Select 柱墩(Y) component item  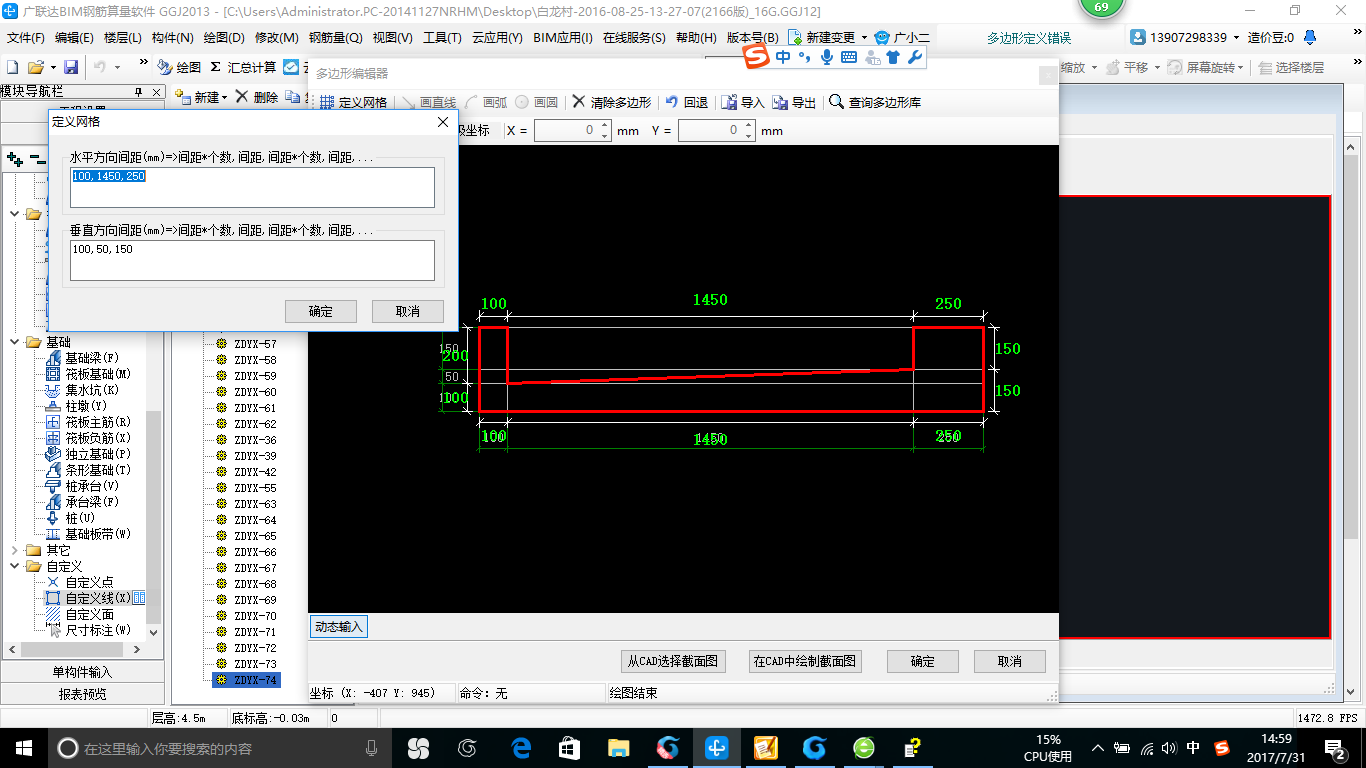(x=76, y=406)
